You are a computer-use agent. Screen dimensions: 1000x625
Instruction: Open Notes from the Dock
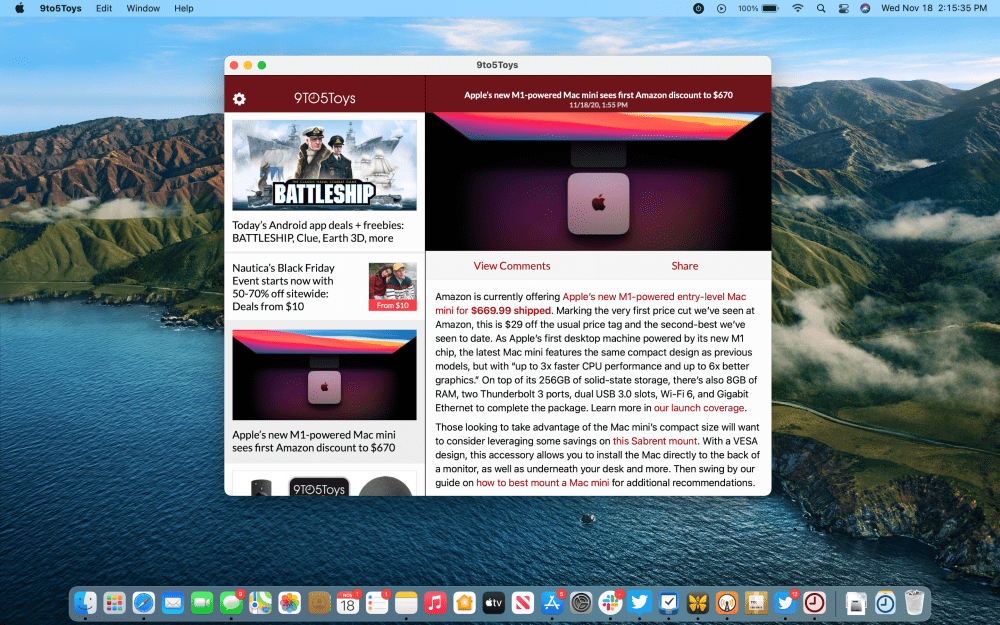[x=406, y=602]
